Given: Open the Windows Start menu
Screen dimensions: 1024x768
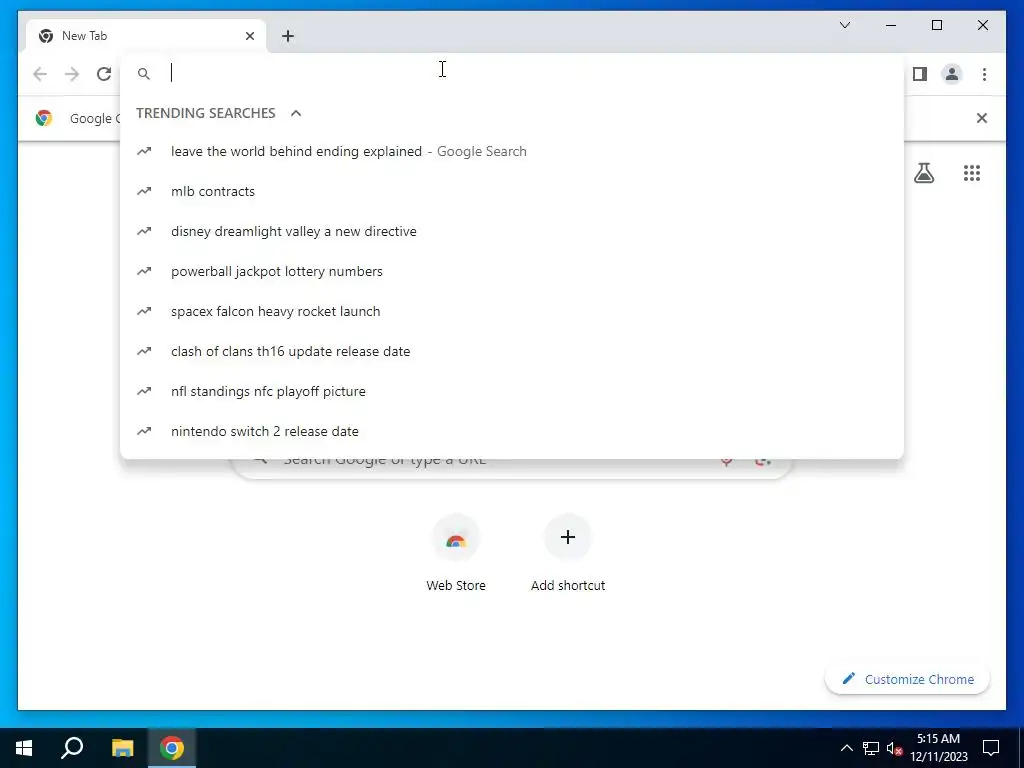Looking at the screenshot, I should (x=24, y=748).
